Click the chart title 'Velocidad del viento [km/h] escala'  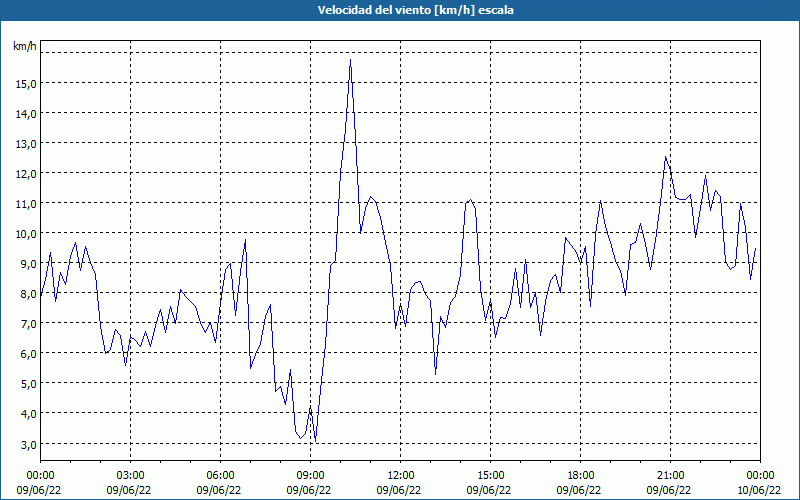(x=415, y=10)
